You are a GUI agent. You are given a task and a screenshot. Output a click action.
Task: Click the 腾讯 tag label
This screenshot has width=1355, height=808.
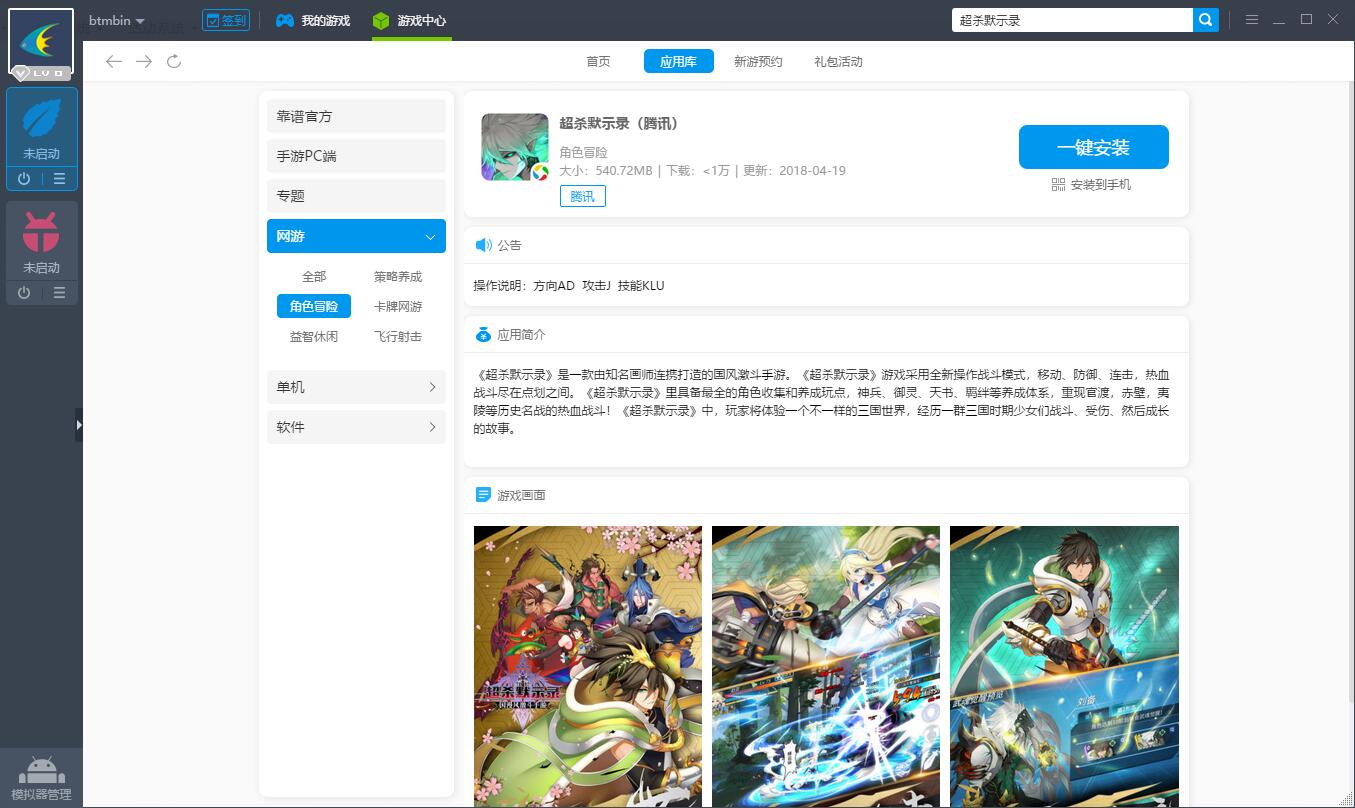(x=582, y=197)
